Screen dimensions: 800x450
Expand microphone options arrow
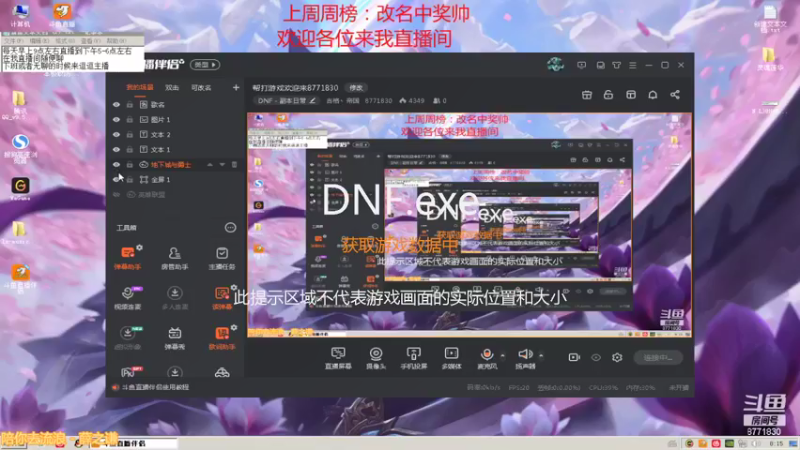pos(503,355)
